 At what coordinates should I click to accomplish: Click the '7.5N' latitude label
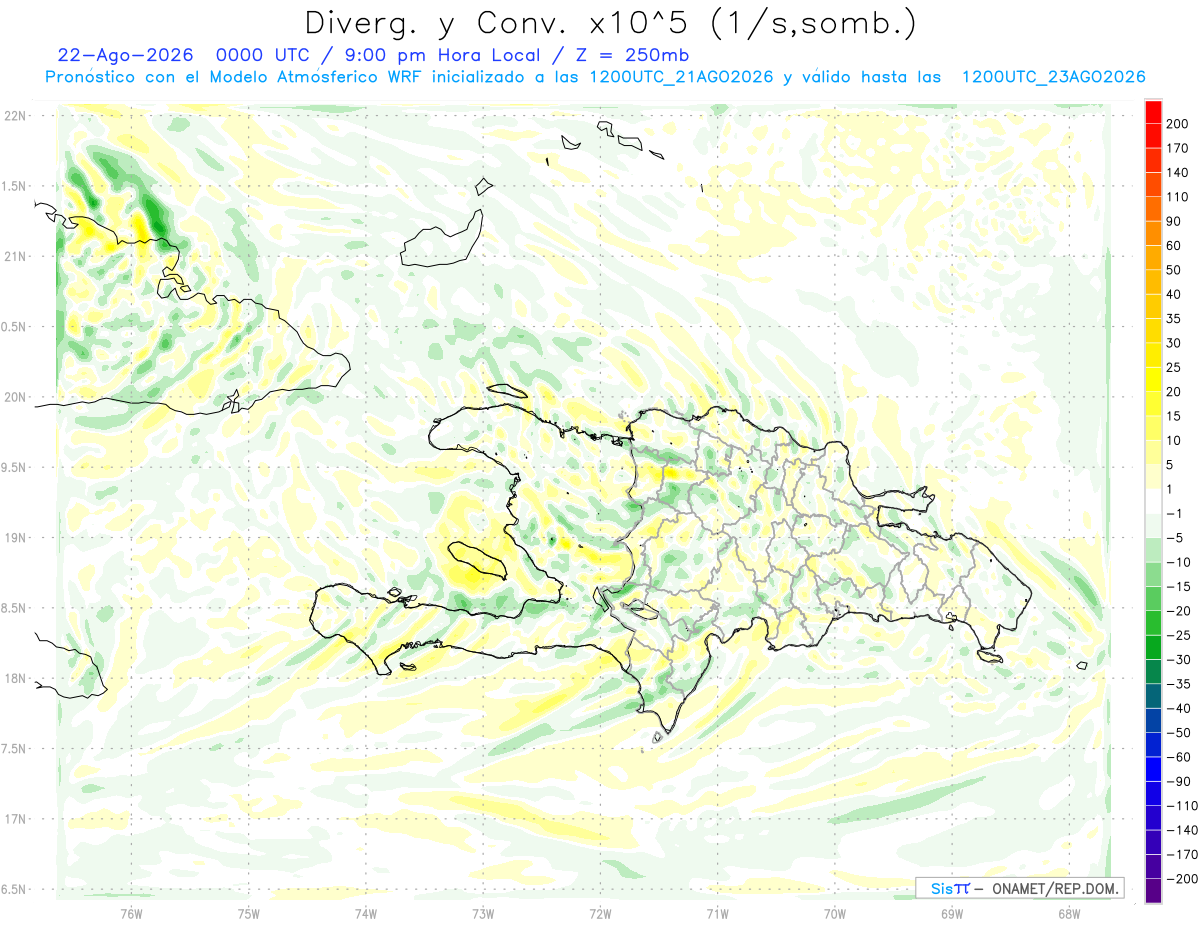pos(13,749)
